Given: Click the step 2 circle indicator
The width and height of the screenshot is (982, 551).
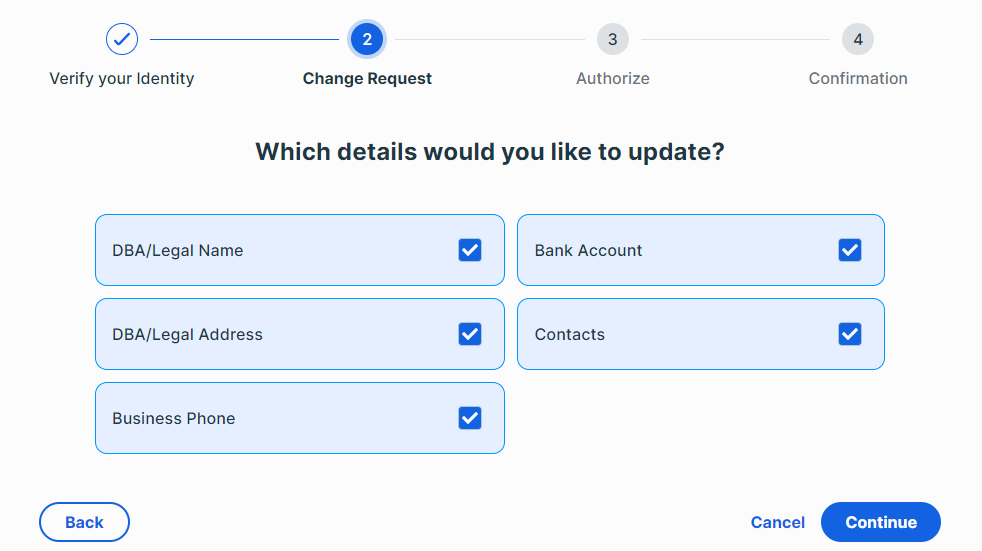Looking at the screenshot, I should tap(367, 40).
